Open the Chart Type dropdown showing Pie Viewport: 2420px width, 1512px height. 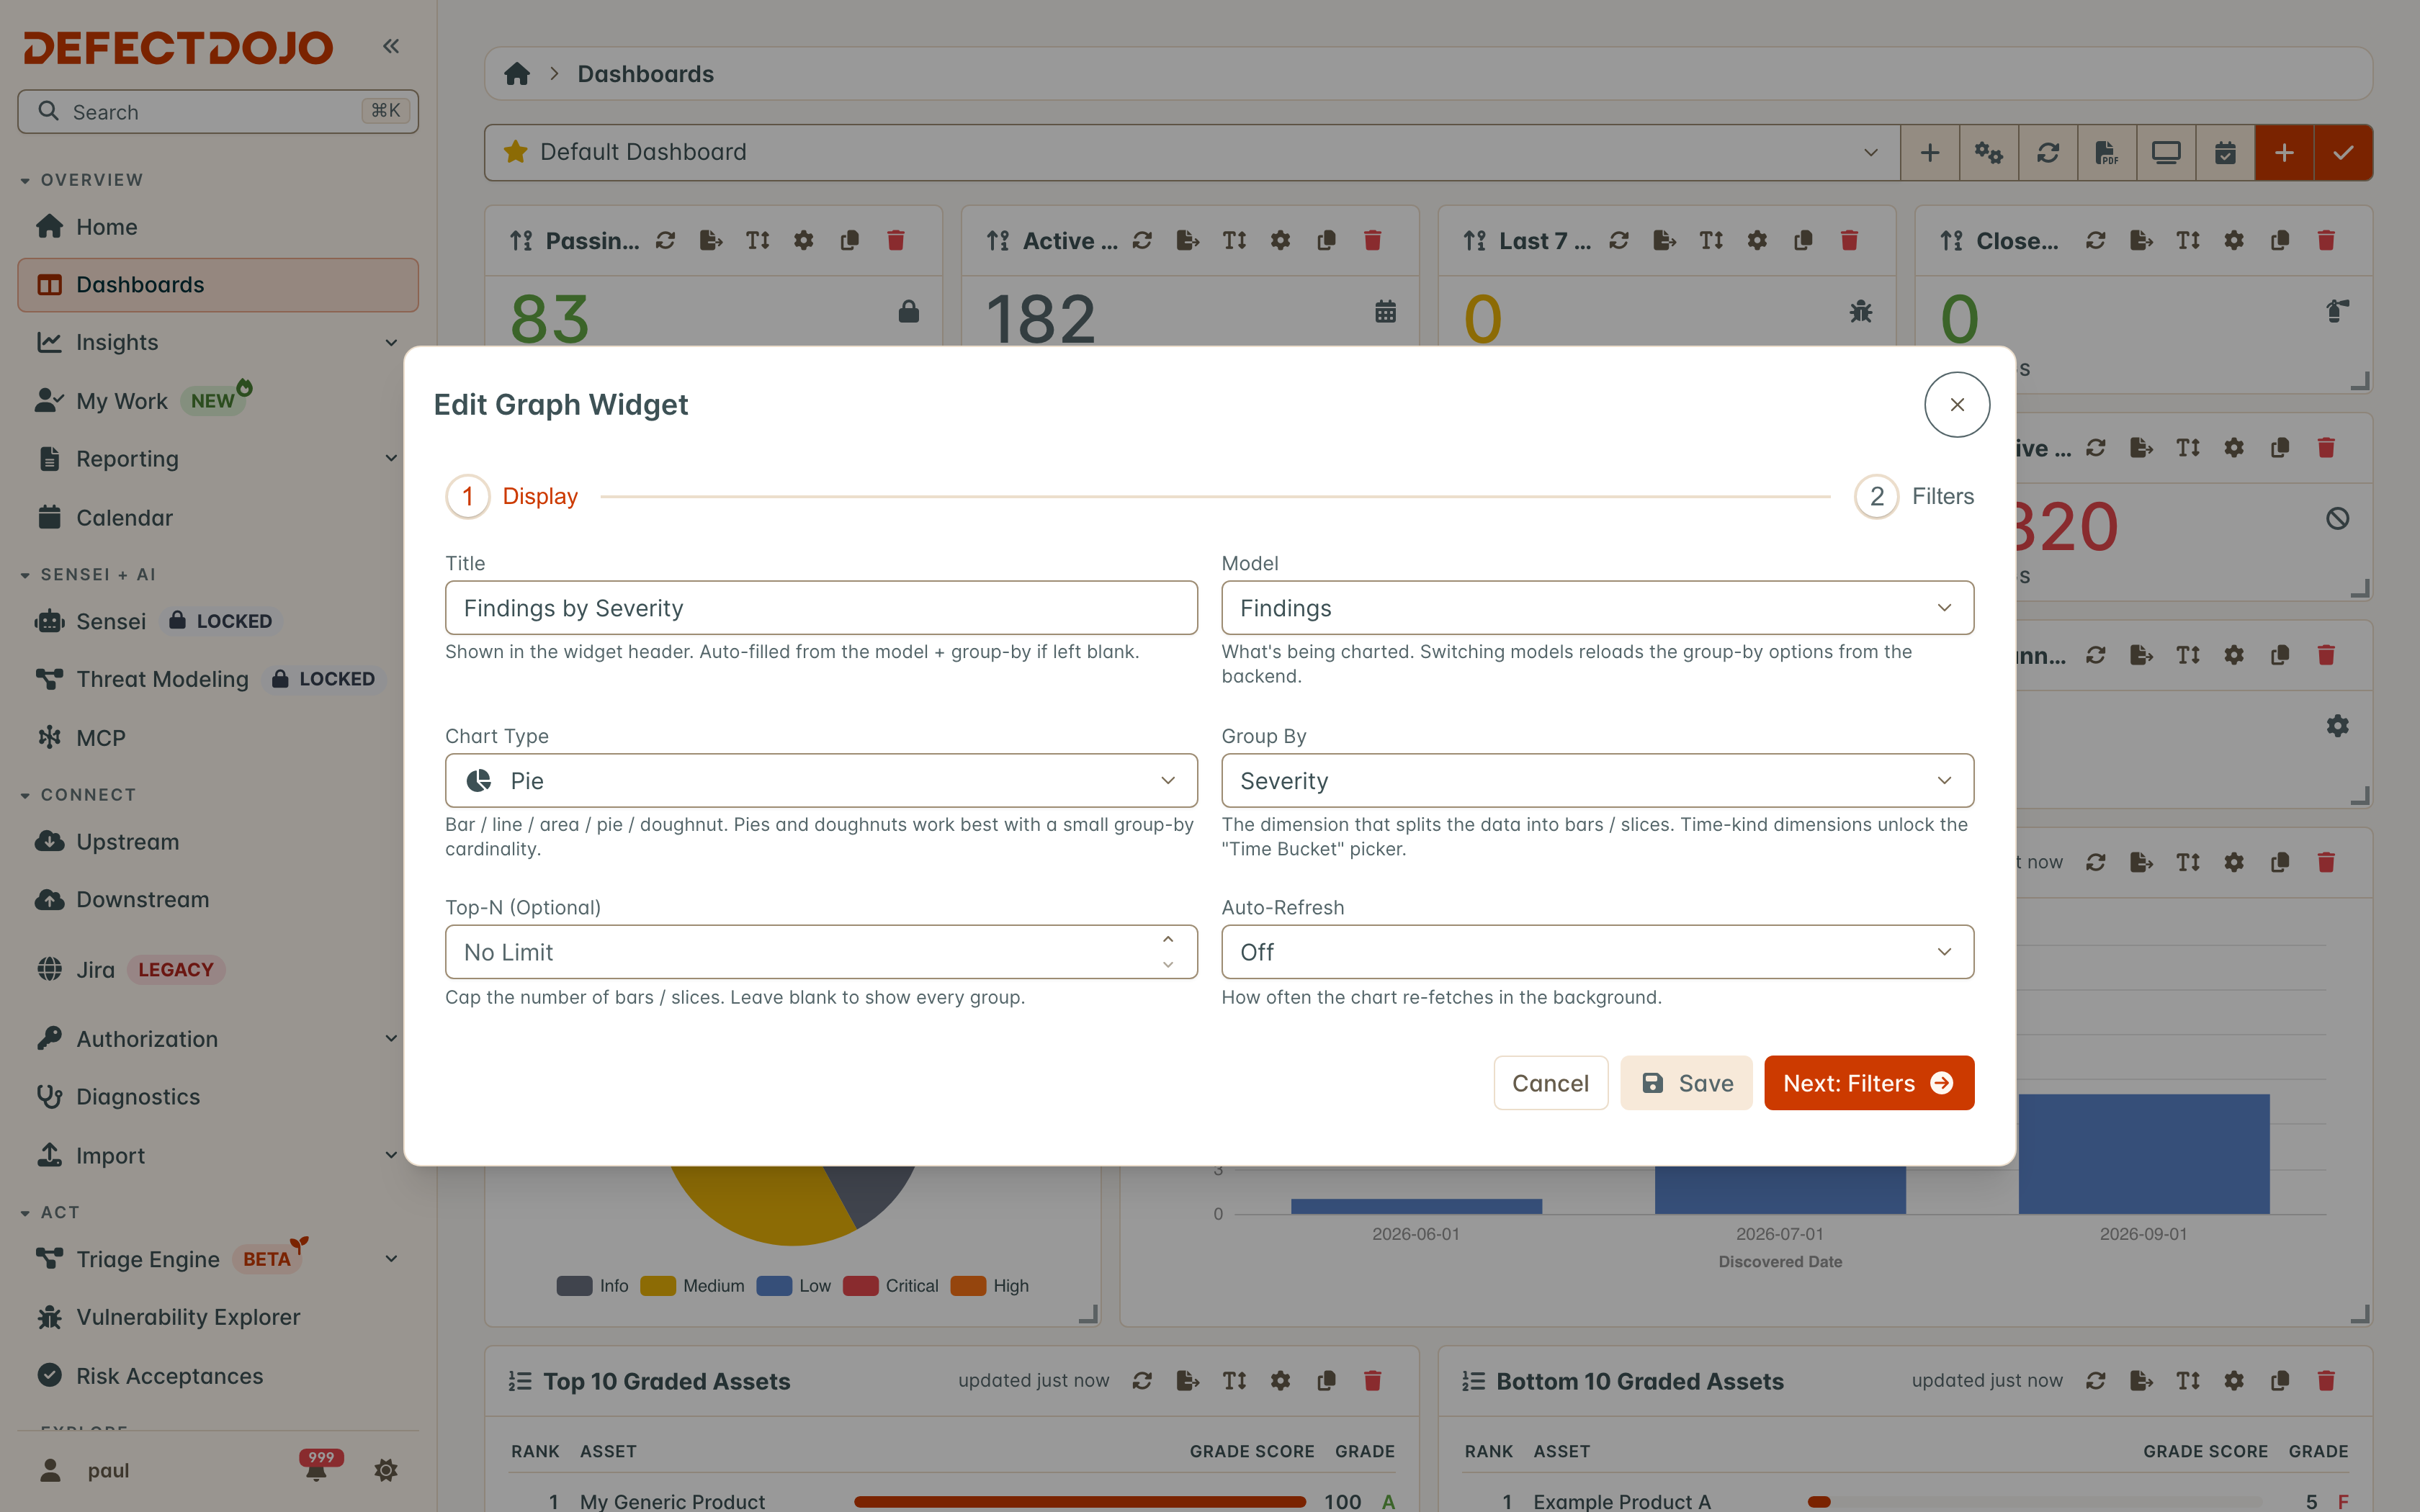[821, 780]
